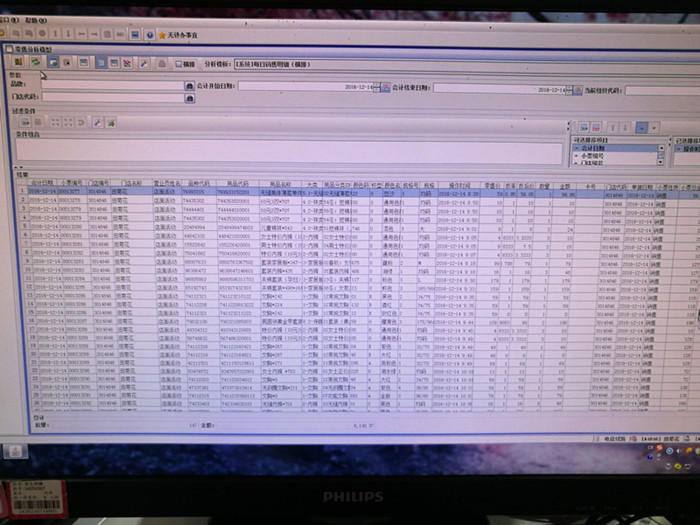The width and height of the screenshot is (700, 525).
Task: Click the green refresh icon in analysis toolbar
Action: pyautogui.click(x=35, y=61)
